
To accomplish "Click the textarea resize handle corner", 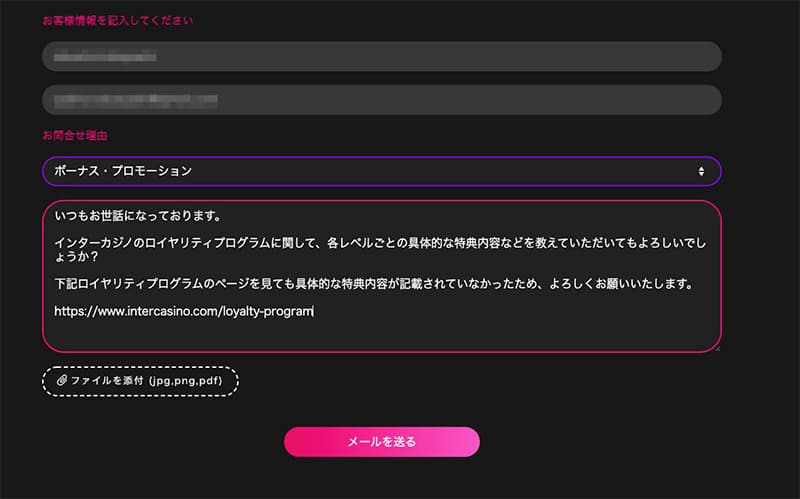I will coord(717,348).
